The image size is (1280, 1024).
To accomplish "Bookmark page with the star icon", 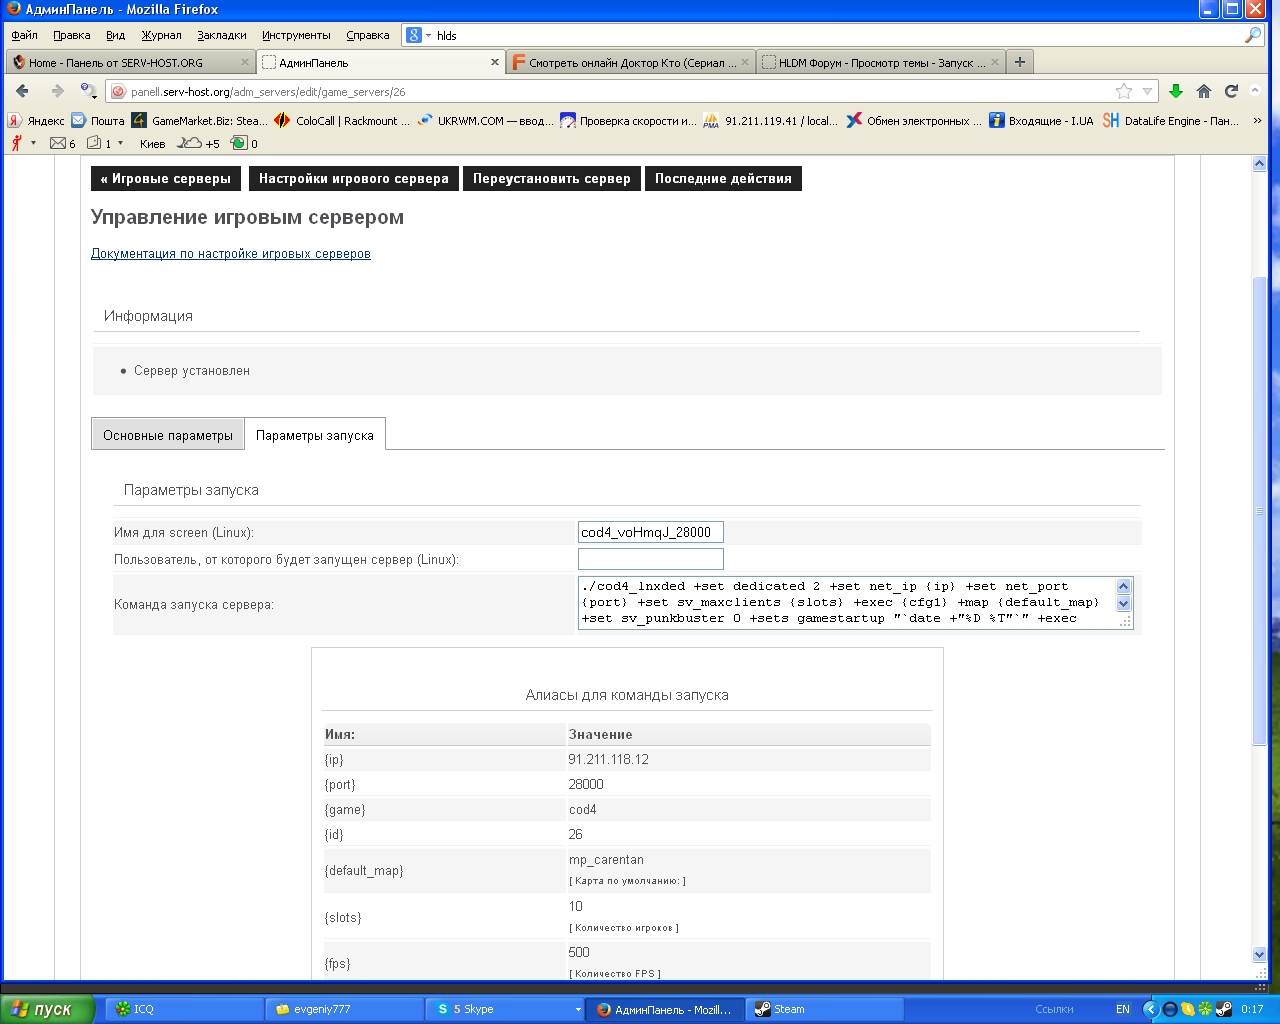I will coord(1124,91).
